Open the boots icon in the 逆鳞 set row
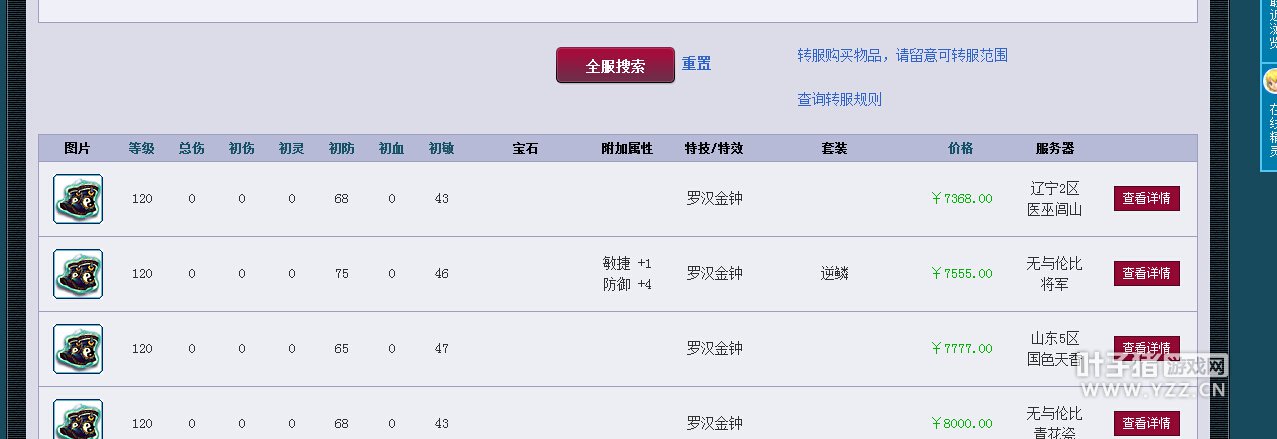The height and width of the screenshot is (439, 1277). pyautogui.click(x=78, y=274)
